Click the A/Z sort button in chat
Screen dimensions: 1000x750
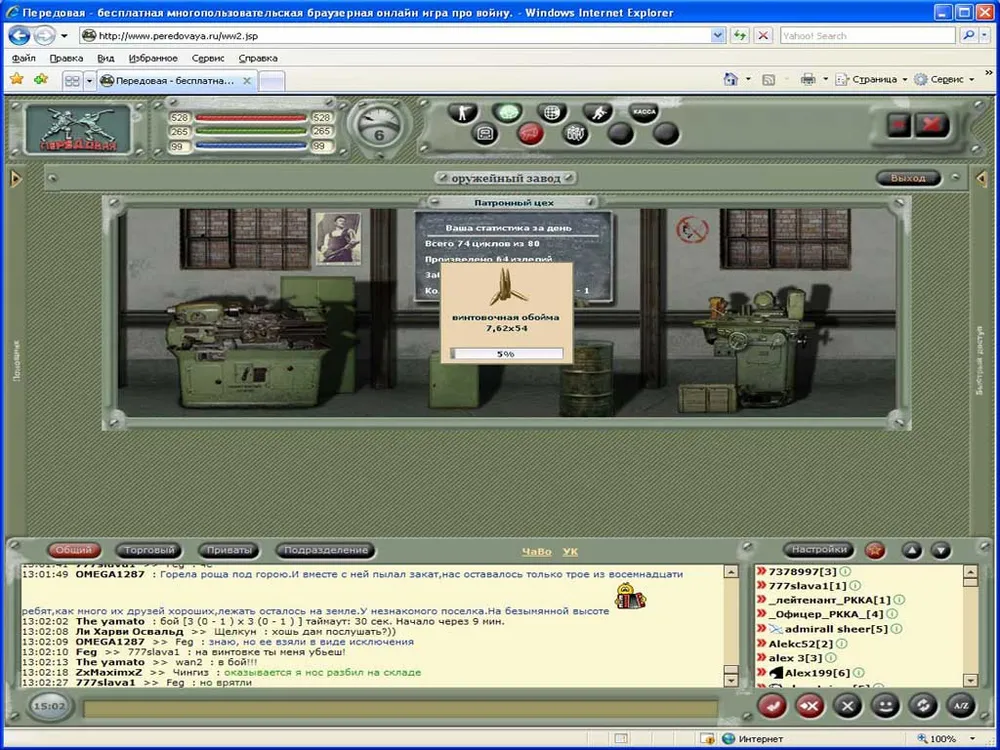(960, 706)
